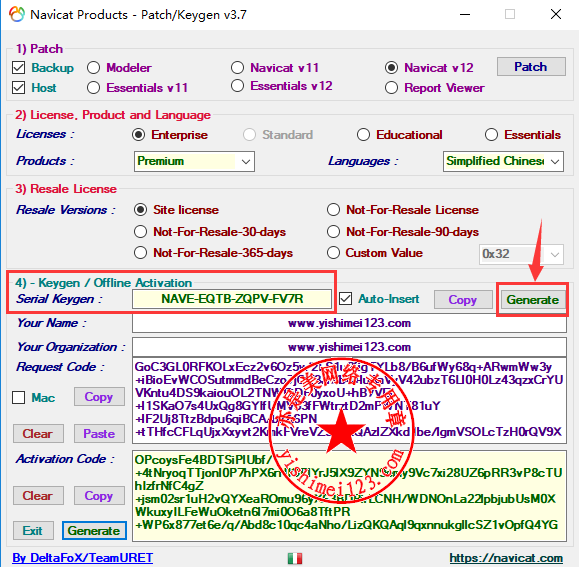This screenshot has width=579, height=567.
Task: Click the Navicat app icon in title bar
Action: click(17, 14)
